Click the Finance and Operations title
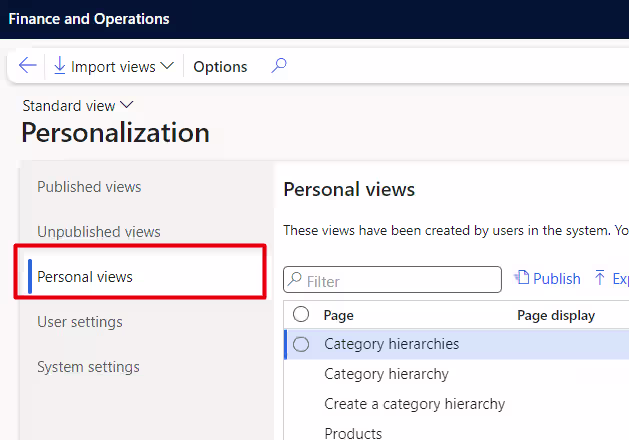This screenshot has width=629, height=440. 89,19
